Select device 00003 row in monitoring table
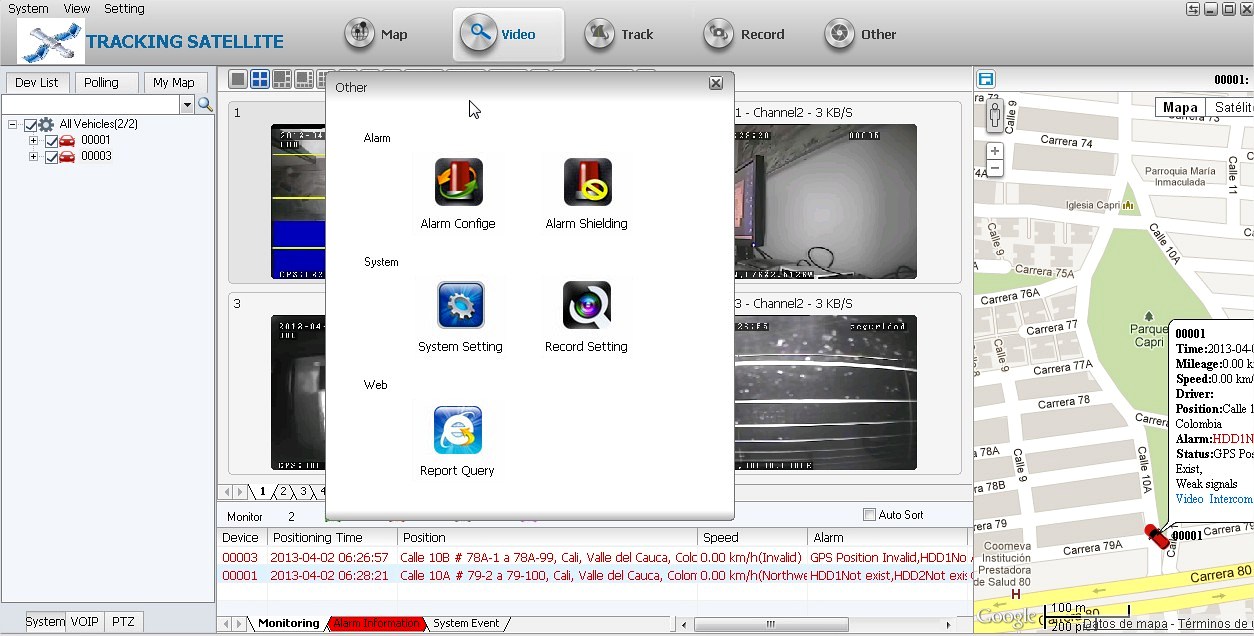This screenshot has height=636, width=1254. 594,557
